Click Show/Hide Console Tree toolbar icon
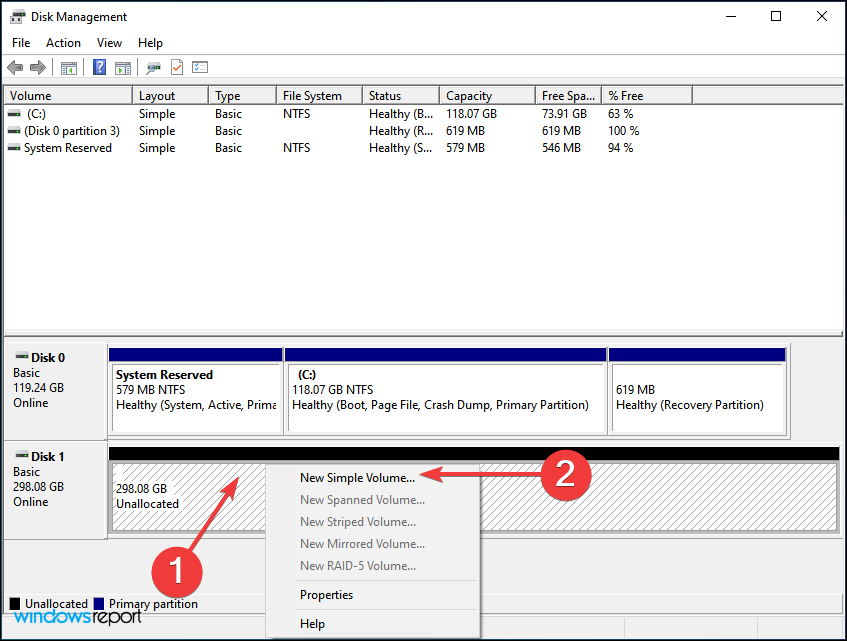 tap(69, 67)
